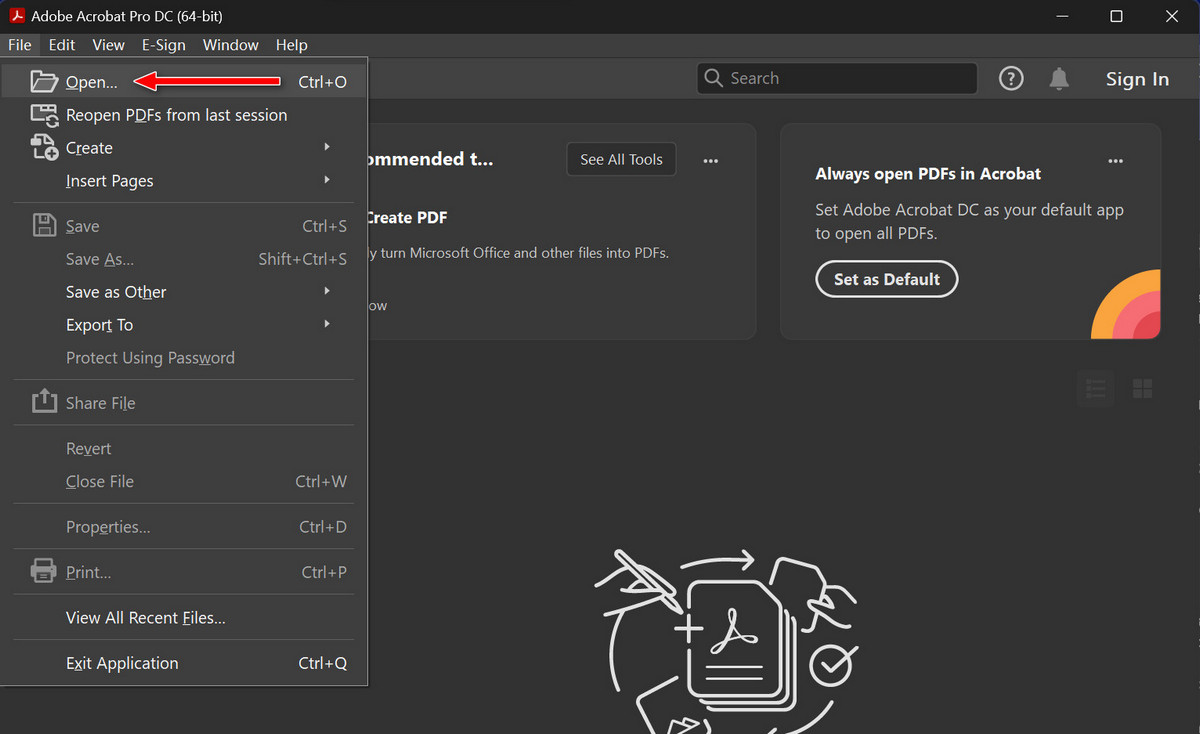This screenshot has width=1200, height=734.
Task: Click the Share File icon
Action: click(44, 402)
